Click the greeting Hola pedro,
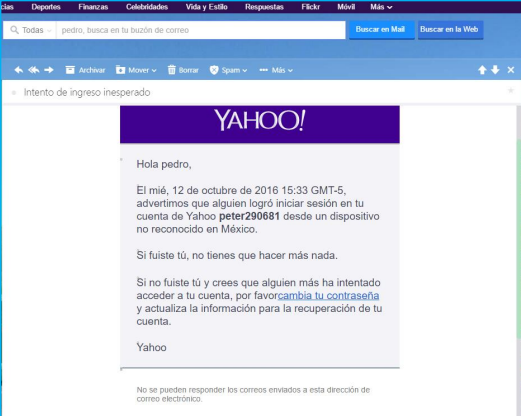This screenshot has height=416, width=521. [x=164, y=164]
